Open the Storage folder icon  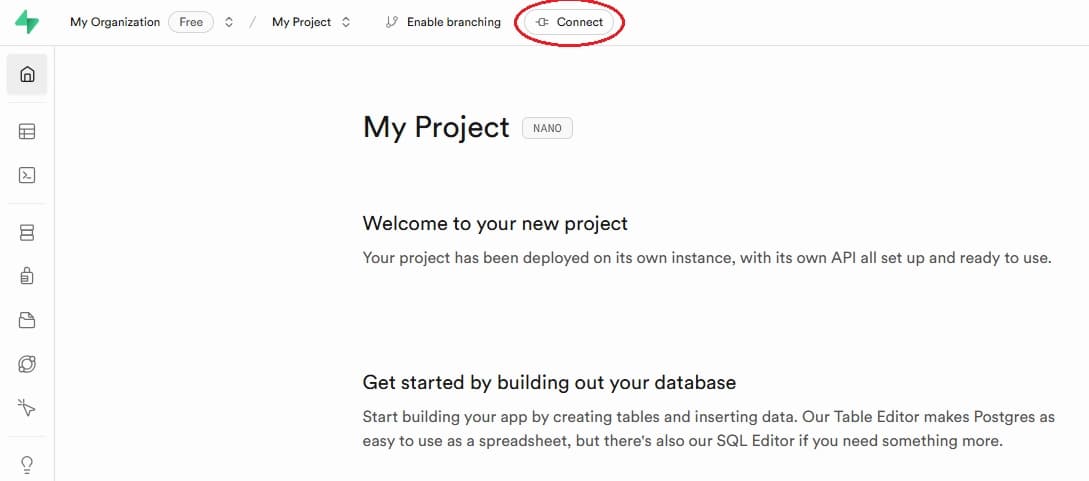(27, 320)
